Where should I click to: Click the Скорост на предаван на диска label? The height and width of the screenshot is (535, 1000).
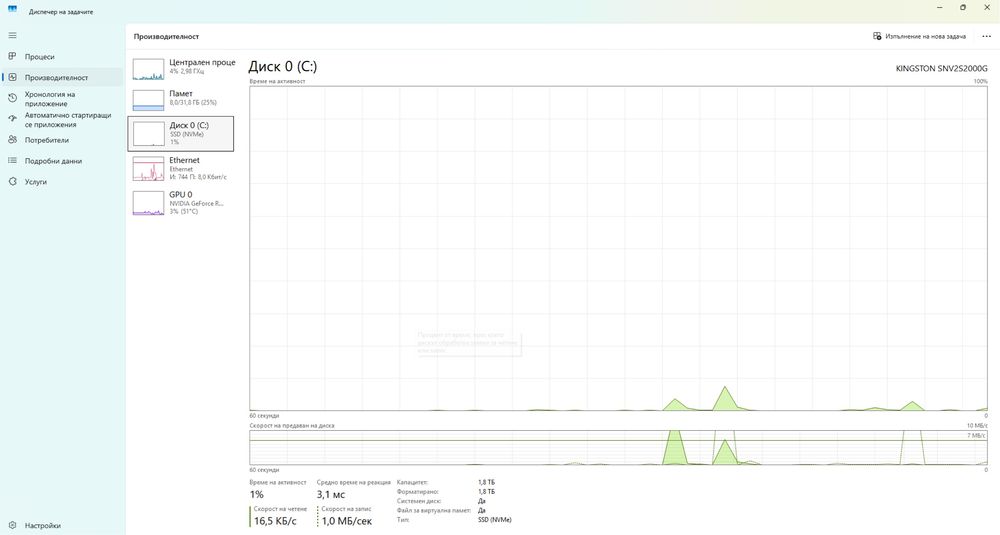pyautogui.click(x=291, y=425)
